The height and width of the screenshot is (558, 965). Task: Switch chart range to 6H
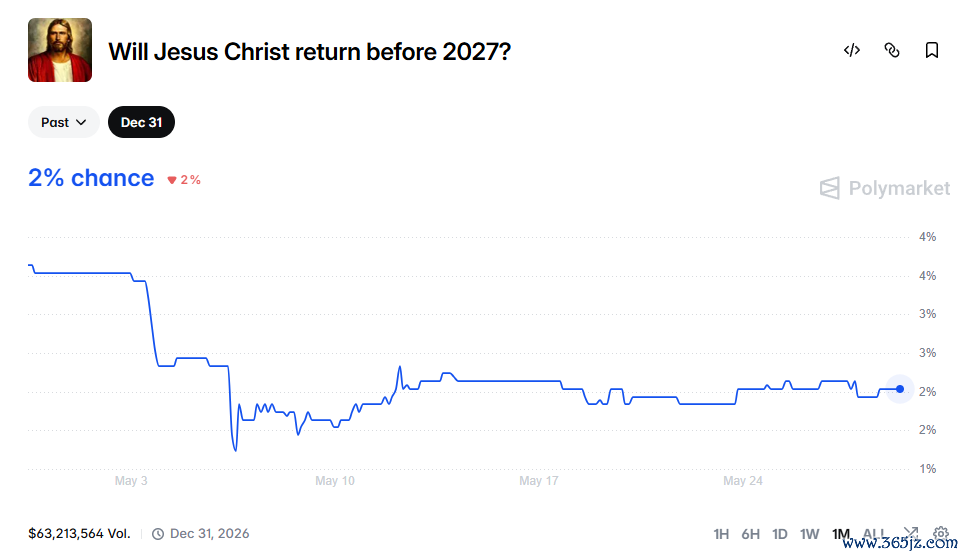click(750, 534)
